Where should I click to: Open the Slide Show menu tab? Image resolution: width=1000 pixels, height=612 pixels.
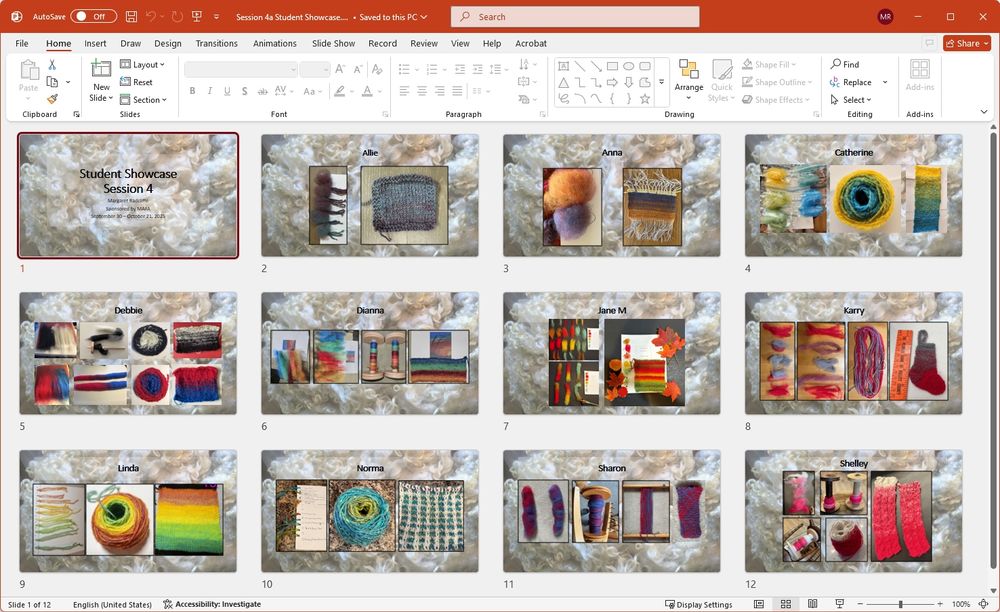click(332, 43)
